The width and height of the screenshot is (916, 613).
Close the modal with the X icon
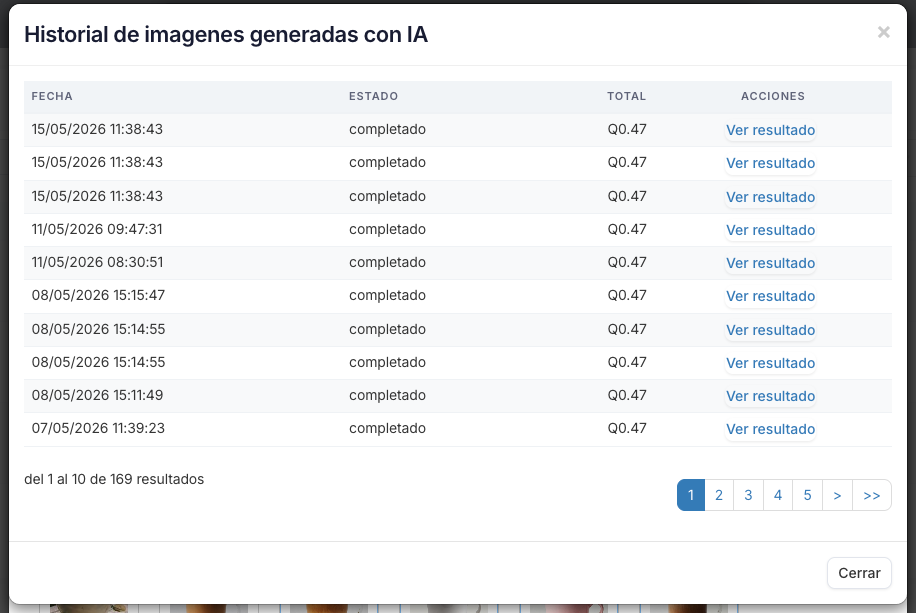[x=883, y=32]
